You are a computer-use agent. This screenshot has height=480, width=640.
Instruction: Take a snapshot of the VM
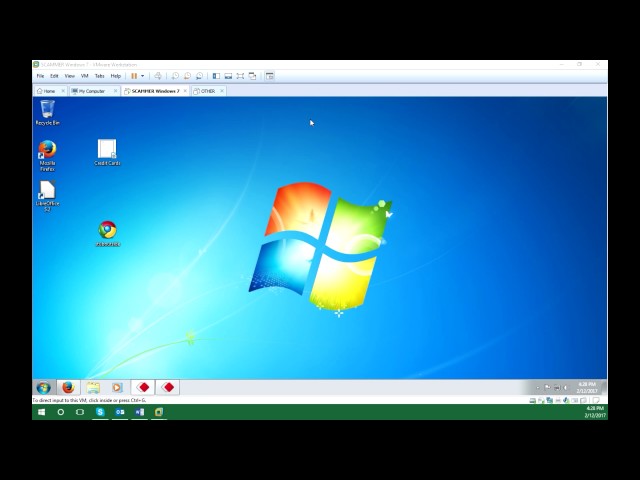coord(175,76)
